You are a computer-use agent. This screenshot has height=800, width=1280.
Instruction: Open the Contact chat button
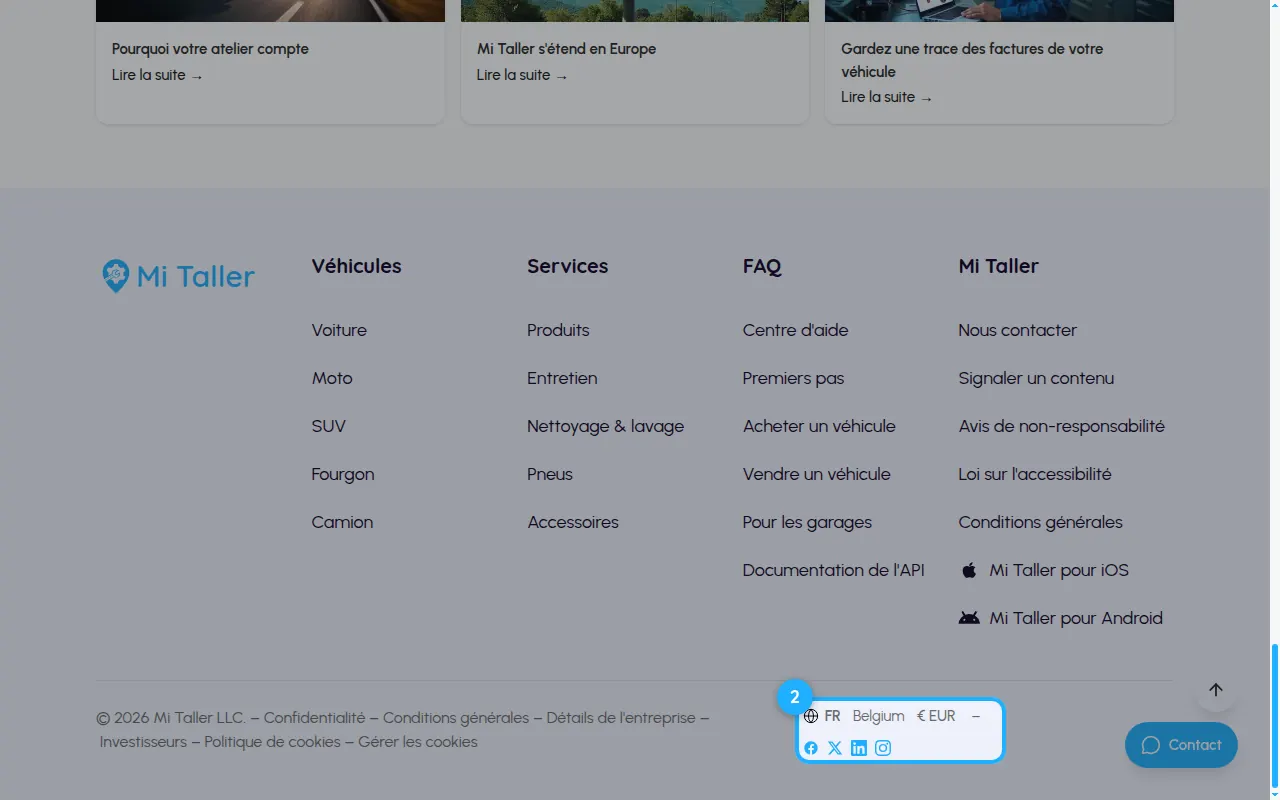(x=1181, y=745)
